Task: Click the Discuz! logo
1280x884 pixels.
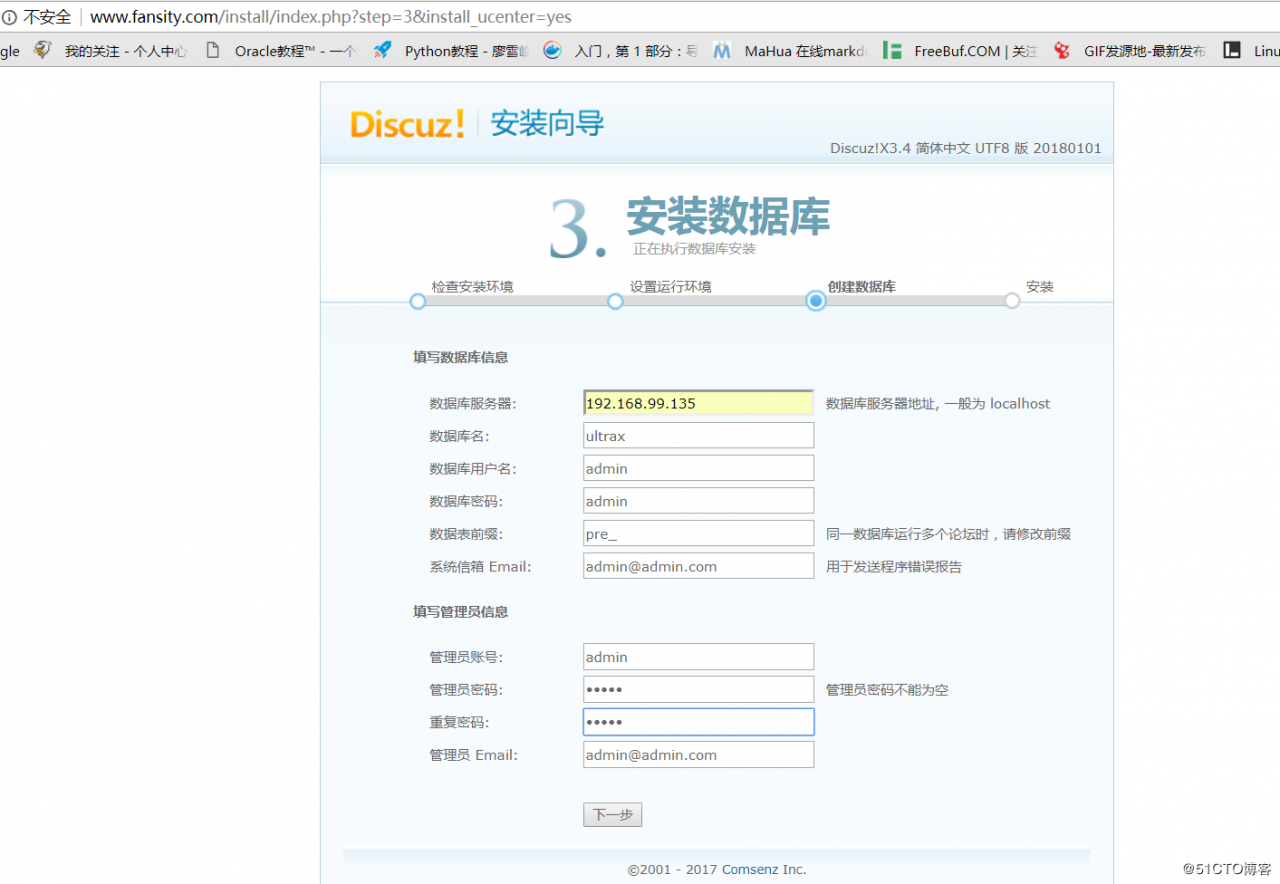Action: click(407, 124)
